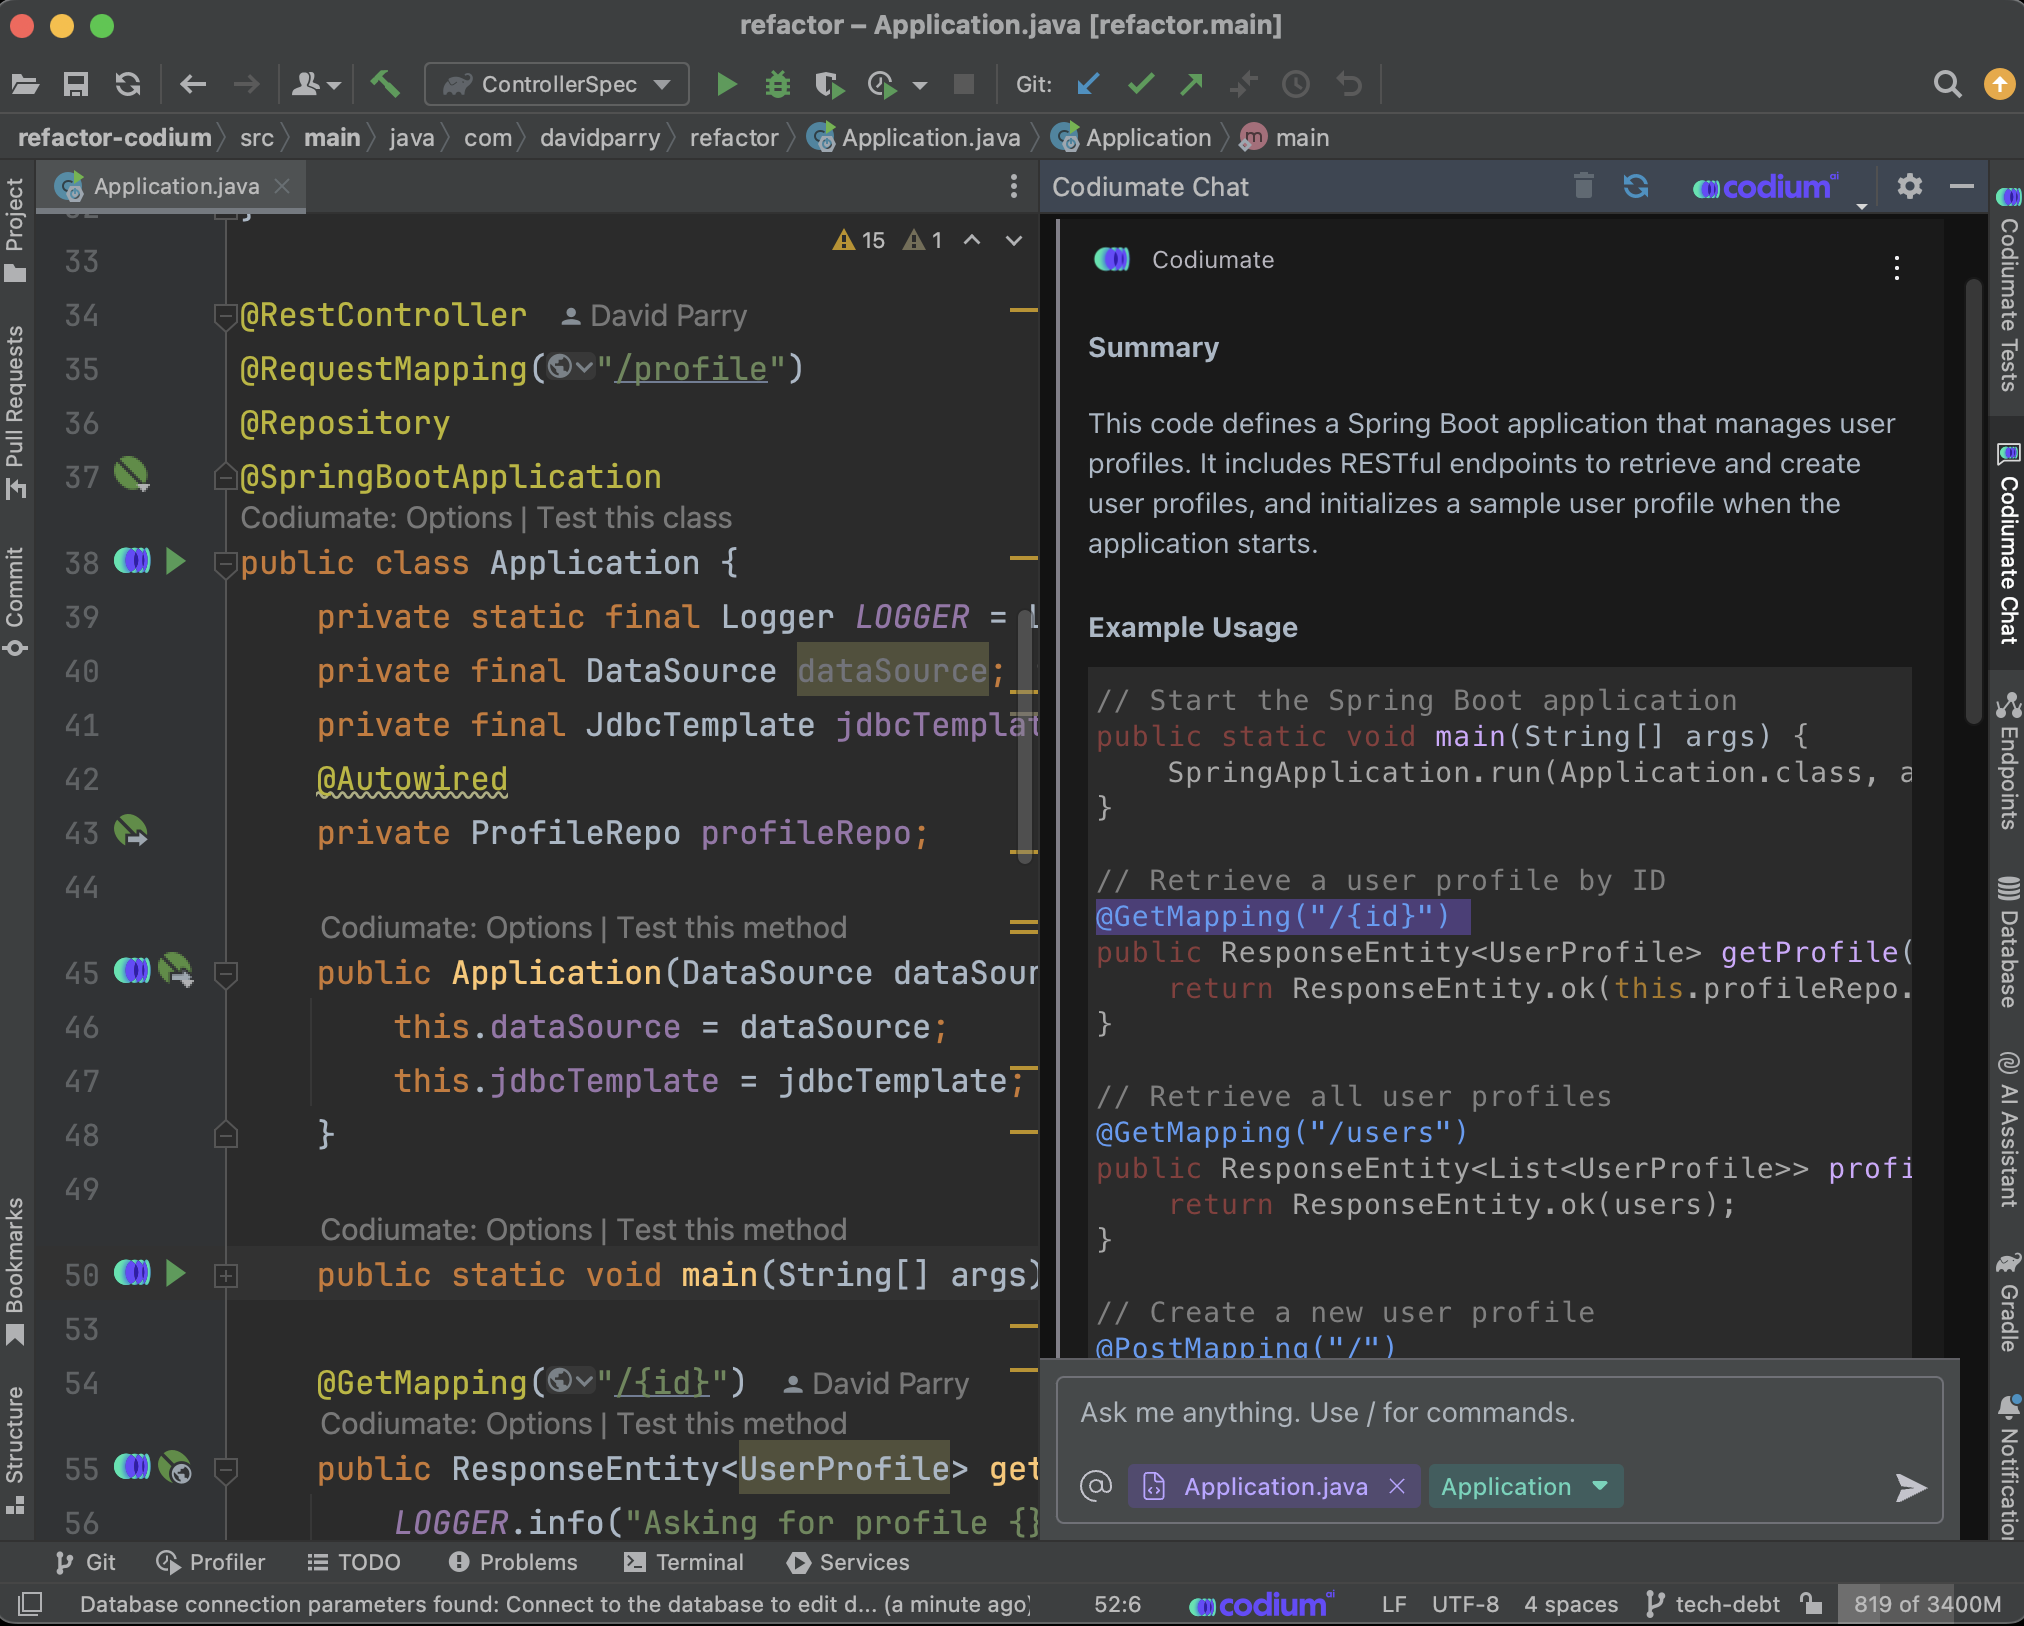The image size is (2024, 1626).
Task: Go to next highlighted error arrow
Action: click(x=1014, y=240)
